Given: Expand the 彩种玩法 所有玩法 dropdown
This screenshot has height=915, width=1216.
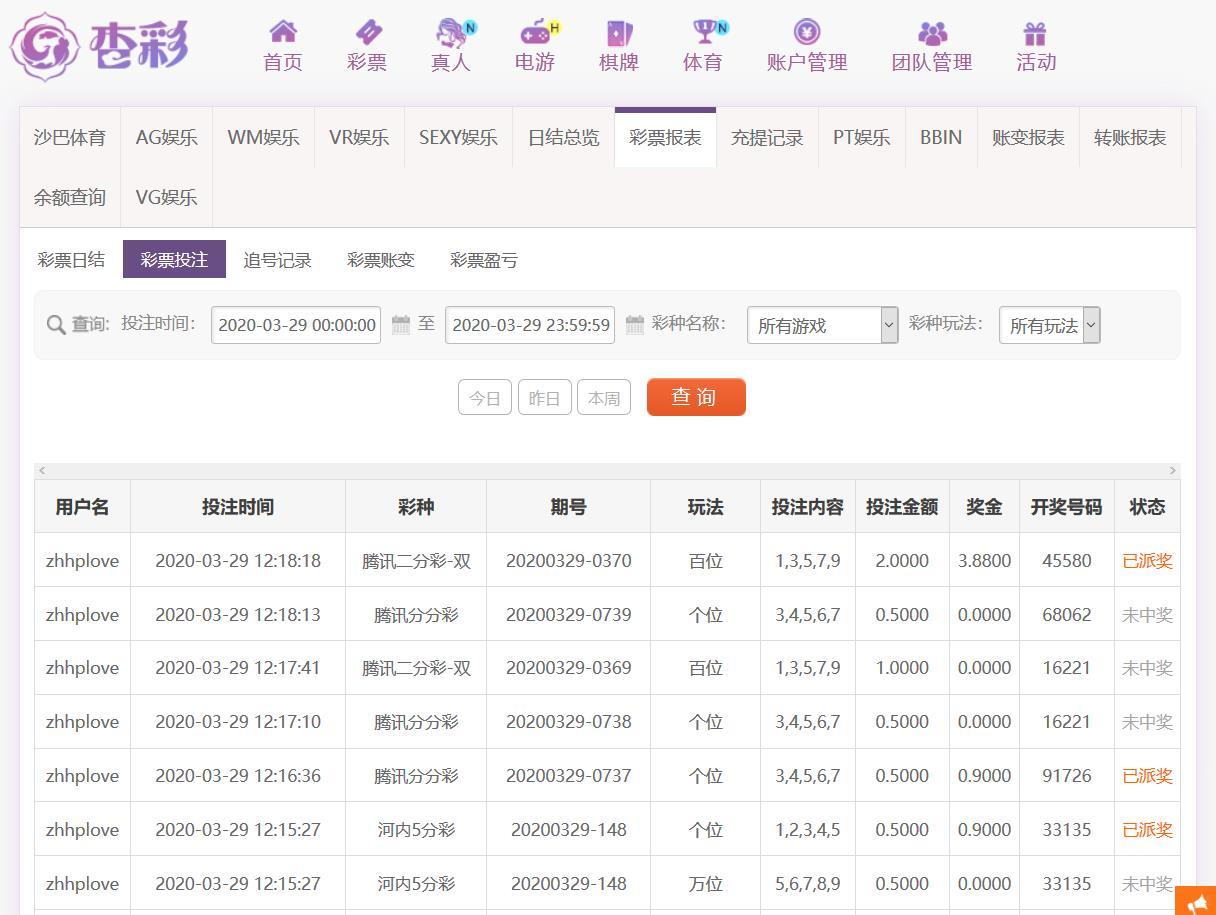Looking at the screenshot, I should pyautogui.click(x=1050, y=325).
